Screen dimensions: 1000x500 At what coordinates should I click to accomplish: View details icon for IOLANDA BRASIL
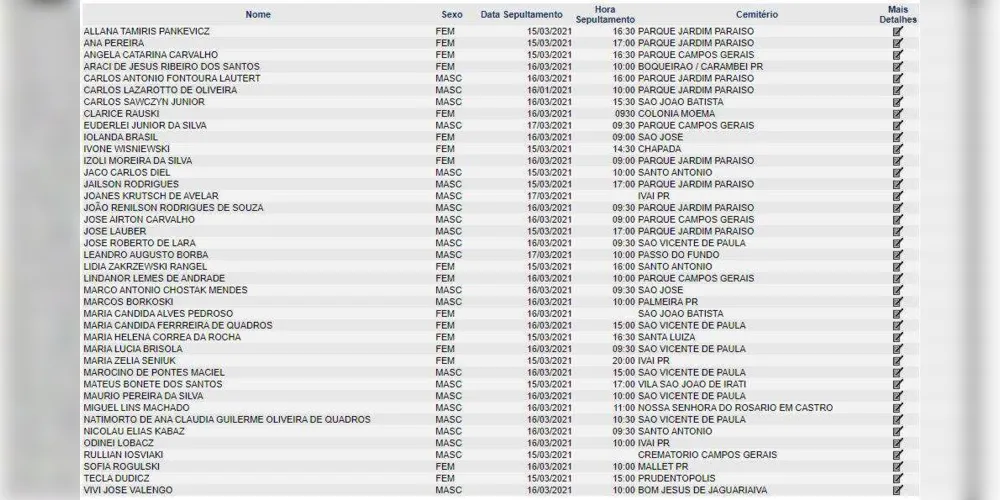pyautogui.click(x=898, y=137)
